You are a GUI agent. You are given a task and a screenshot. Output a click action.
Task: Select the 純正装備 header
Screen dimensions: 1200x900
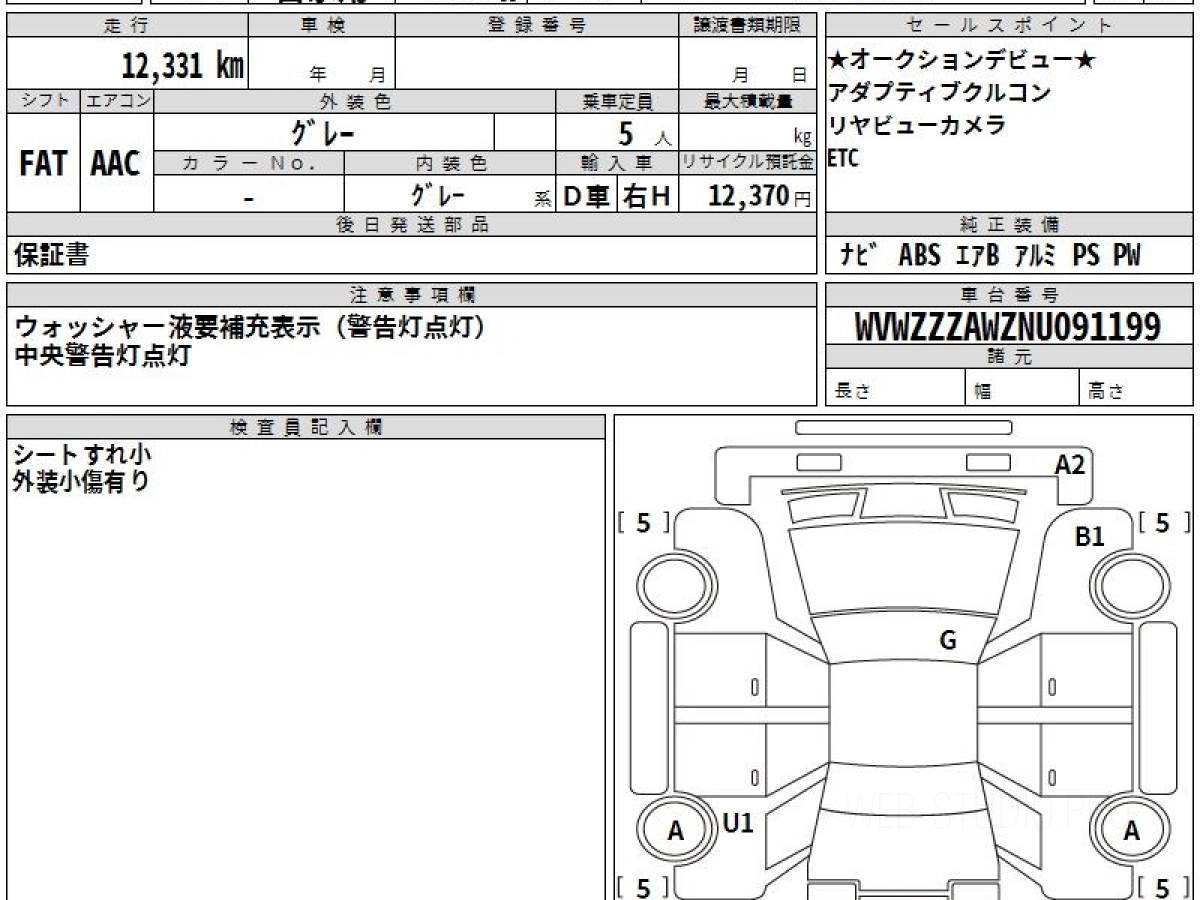(1010, 225)
